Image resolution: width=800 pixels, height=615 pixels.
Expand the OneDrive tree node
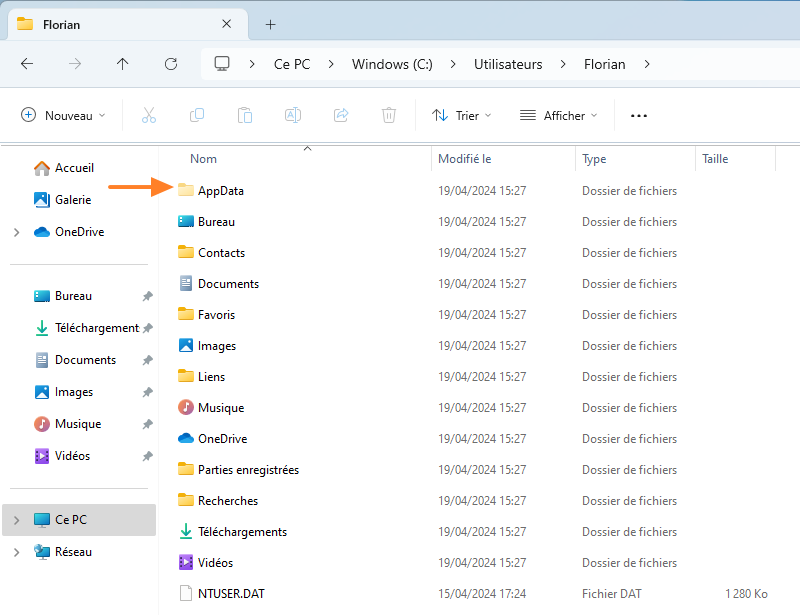tap(16, 232)
